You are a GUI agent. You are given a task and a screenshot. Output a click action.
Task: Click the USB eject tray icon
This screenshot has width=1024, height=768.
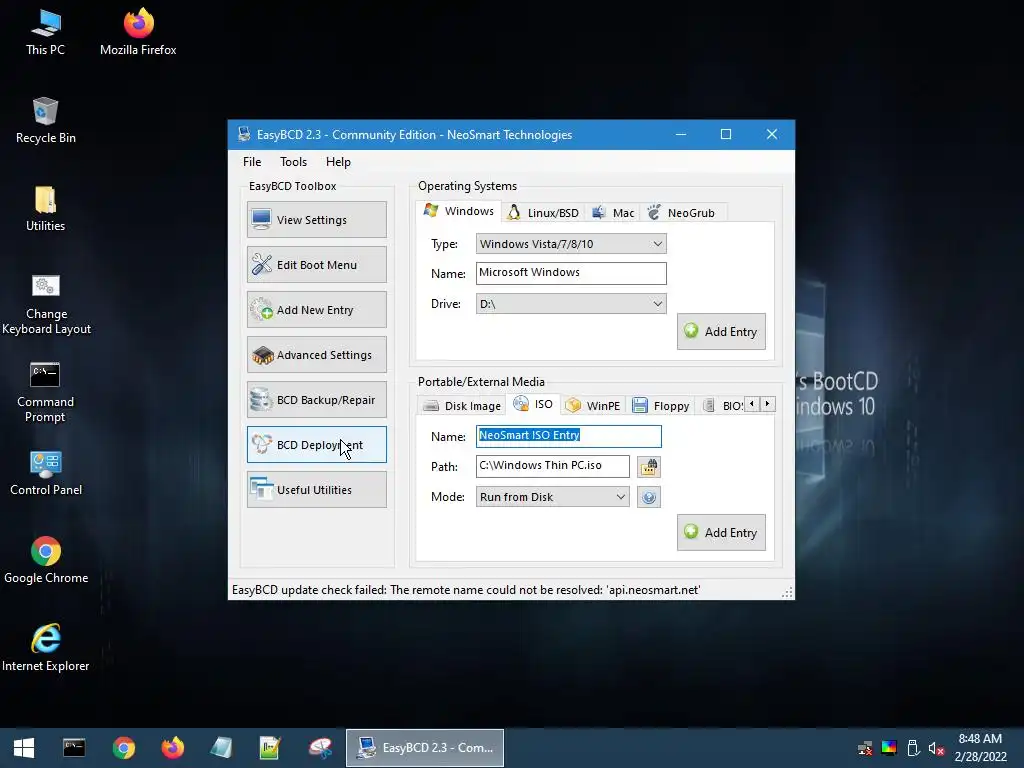pyautogui.click(x=913, y=748)
